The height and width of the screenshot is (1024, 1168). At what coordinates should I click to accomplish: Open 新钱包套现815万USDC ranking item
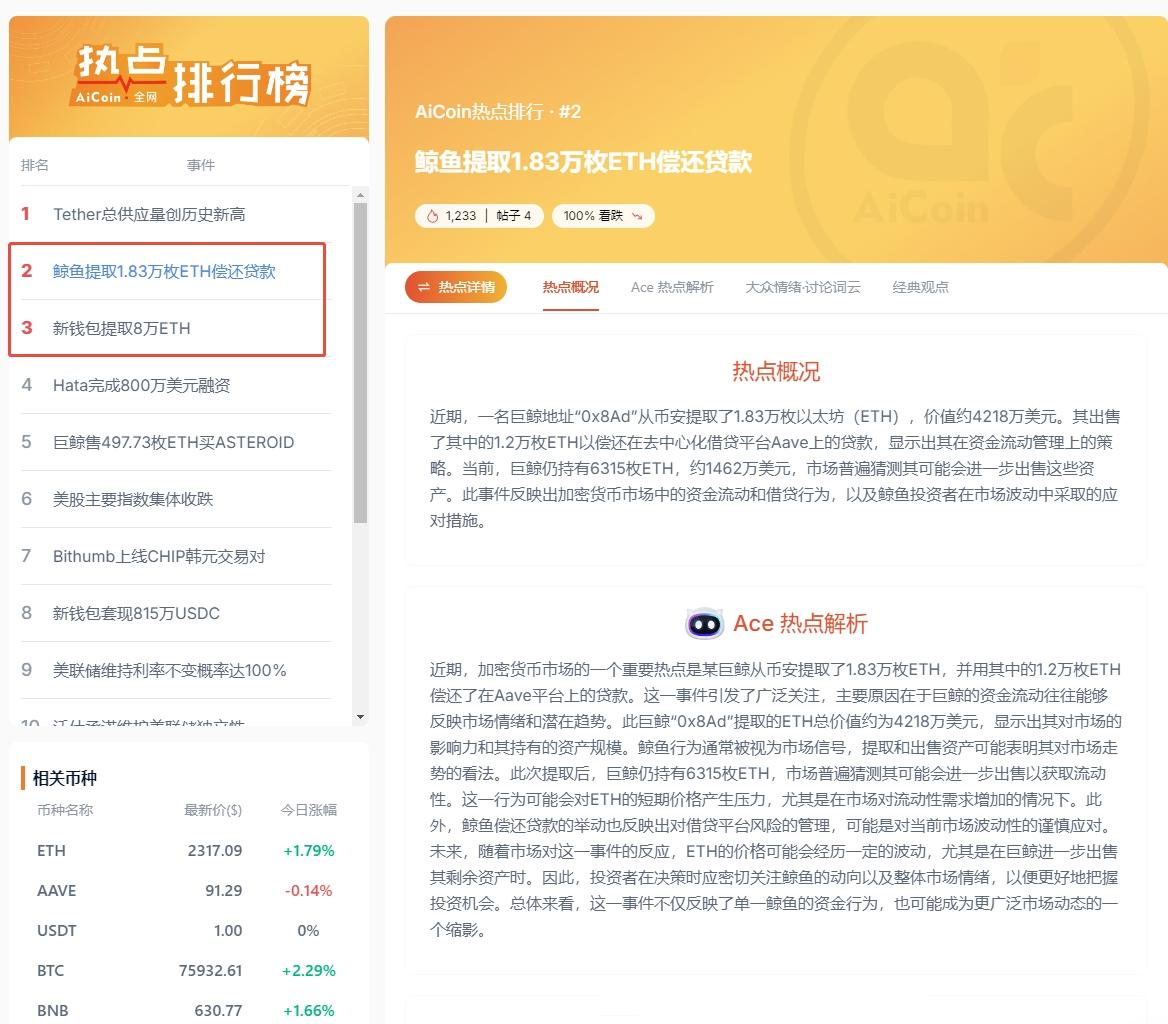coord(177,613)
